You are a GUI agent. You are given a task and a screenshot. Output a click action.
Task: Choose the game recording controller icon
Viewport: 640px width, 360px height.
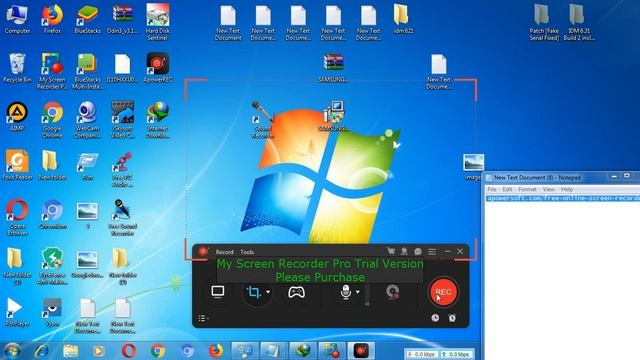pyautogui.click(x=296, y=292)
